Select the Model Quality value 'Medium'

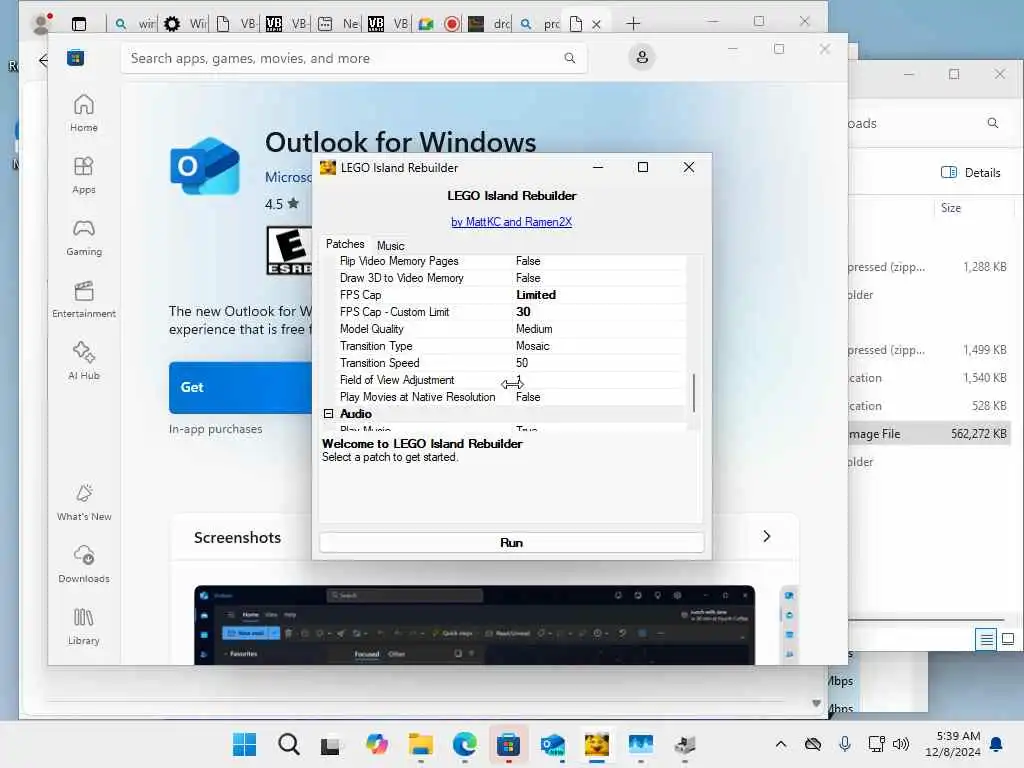click(534, 328)
